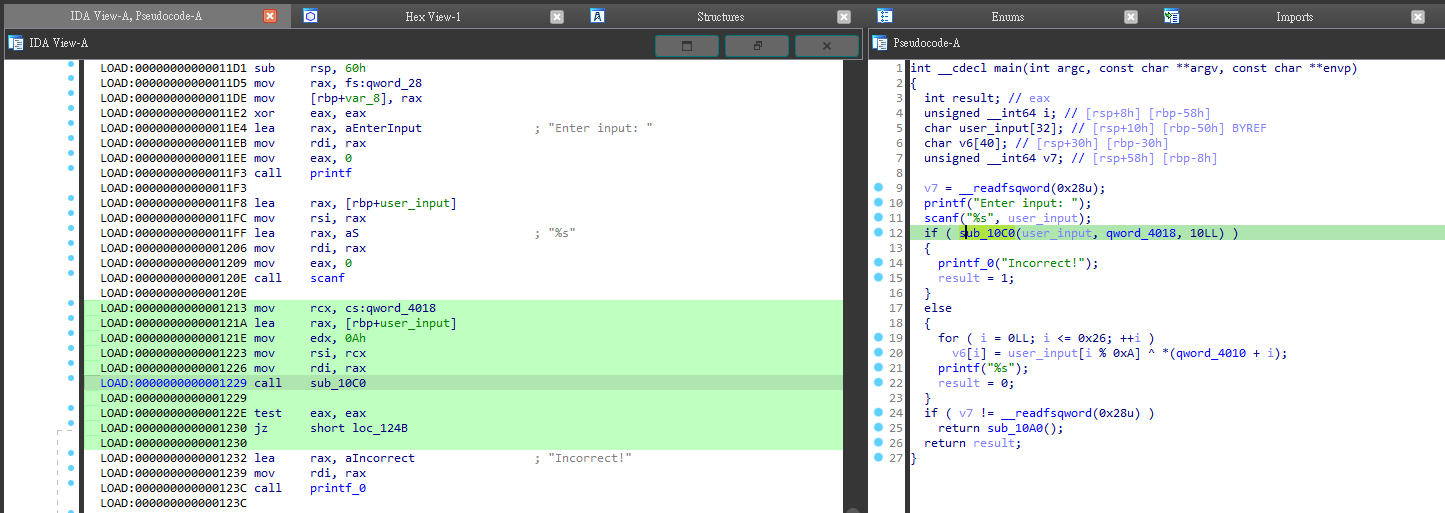The image size is (1445, 513).
Task: Select the call sub_10C0 disassembly line
Action: coord(463,383)
